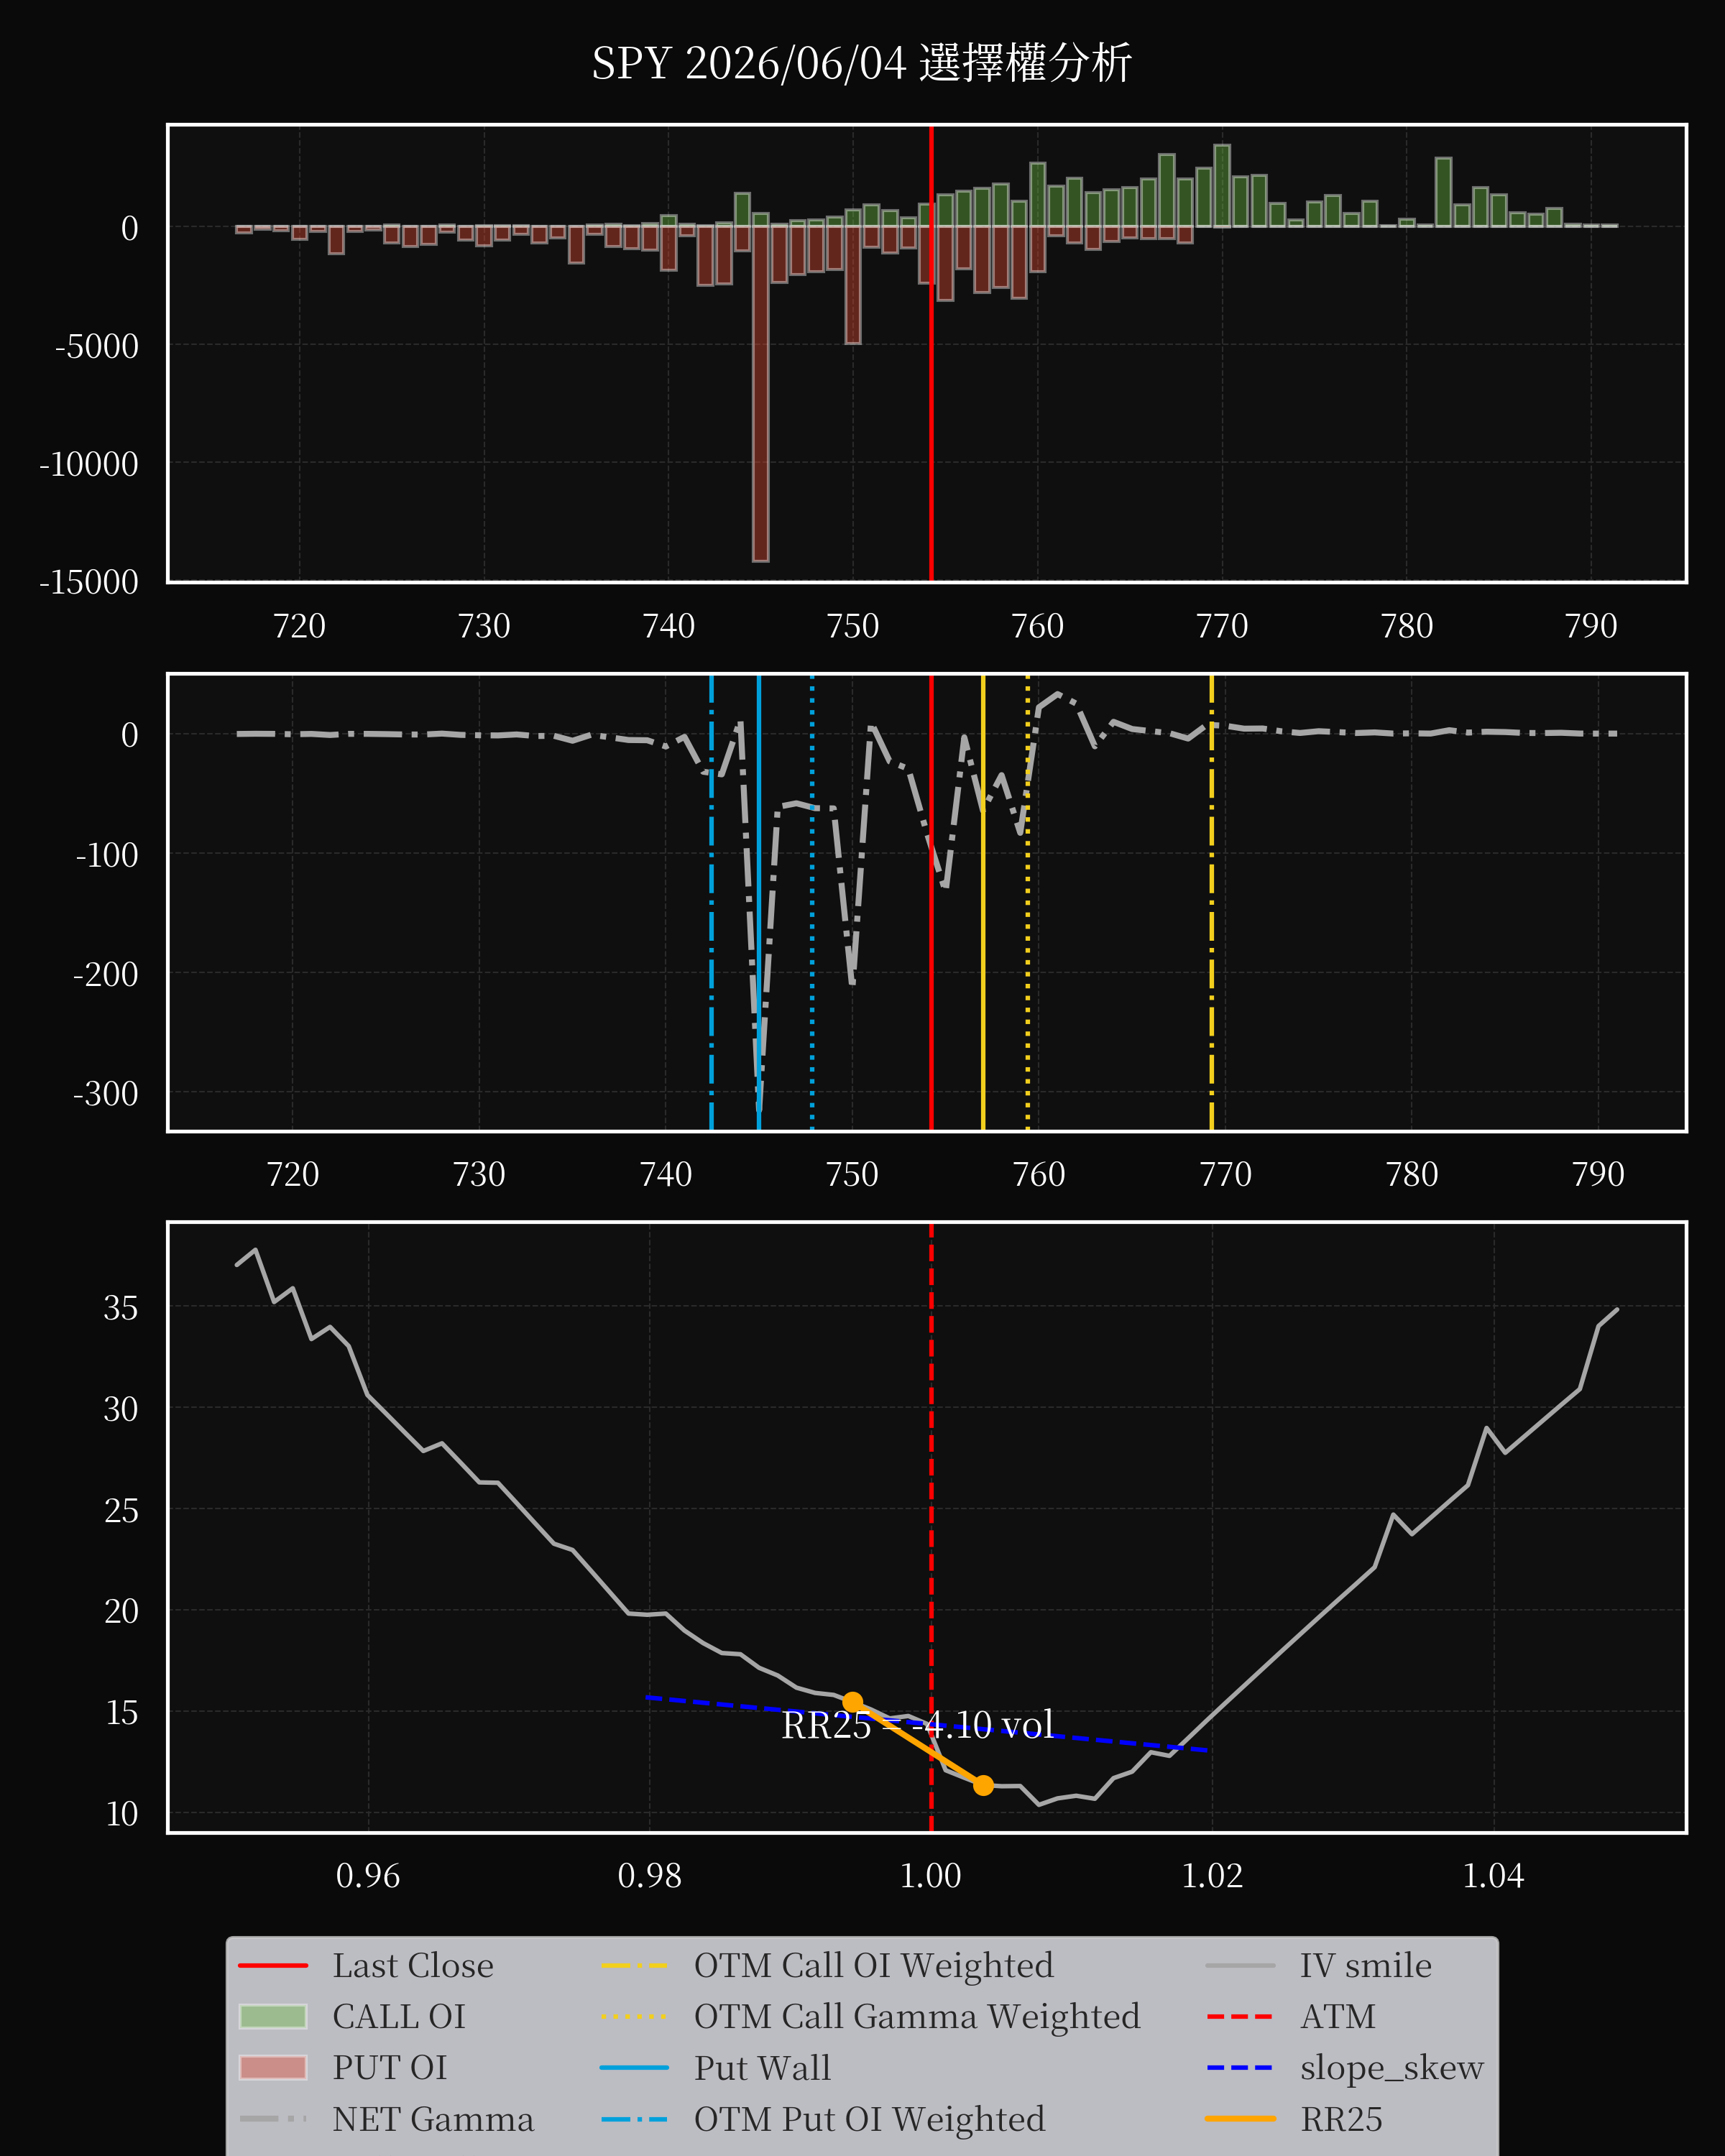The width and height of the screenshot is (1725, 2156).
Task: Click the 720 x-axis label on gamma chart
Action: (293, 1174)
